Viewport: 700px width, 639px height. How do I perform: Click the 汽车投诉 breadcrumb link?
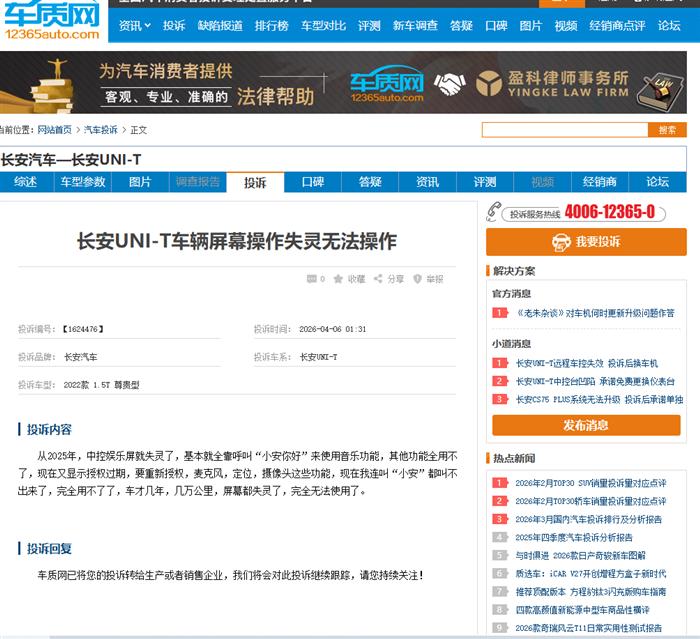[100, 130]
